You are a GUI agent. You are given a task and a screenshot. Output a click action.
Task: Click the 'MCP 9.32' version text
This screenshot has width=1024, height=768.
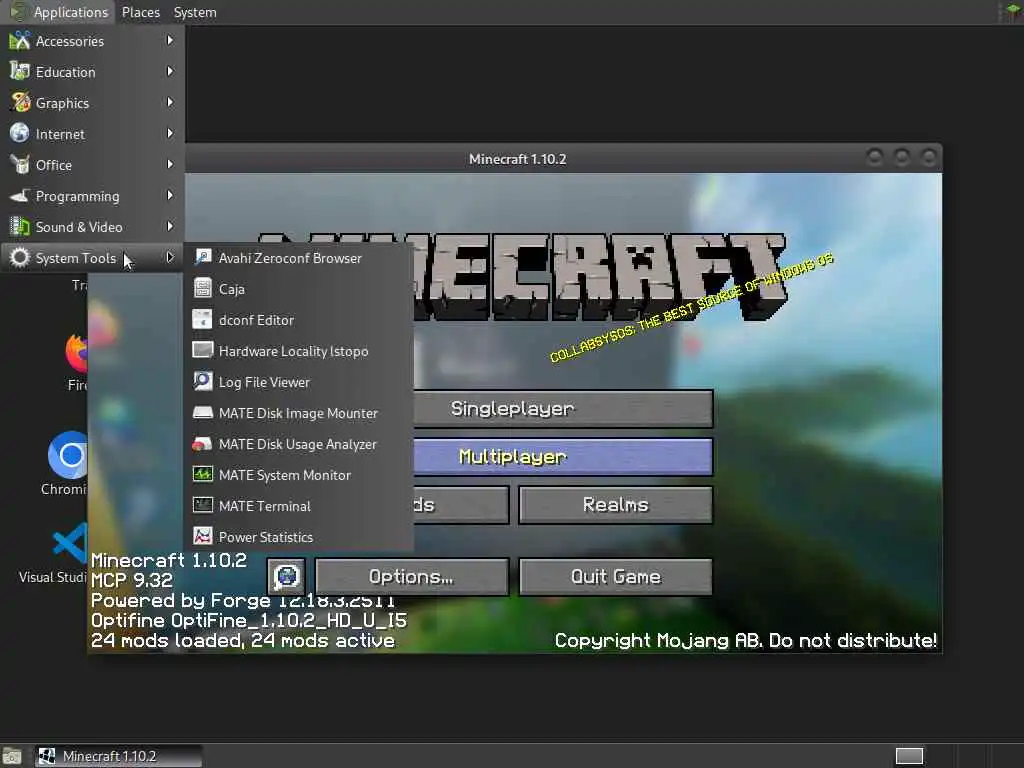coord(131,580)
